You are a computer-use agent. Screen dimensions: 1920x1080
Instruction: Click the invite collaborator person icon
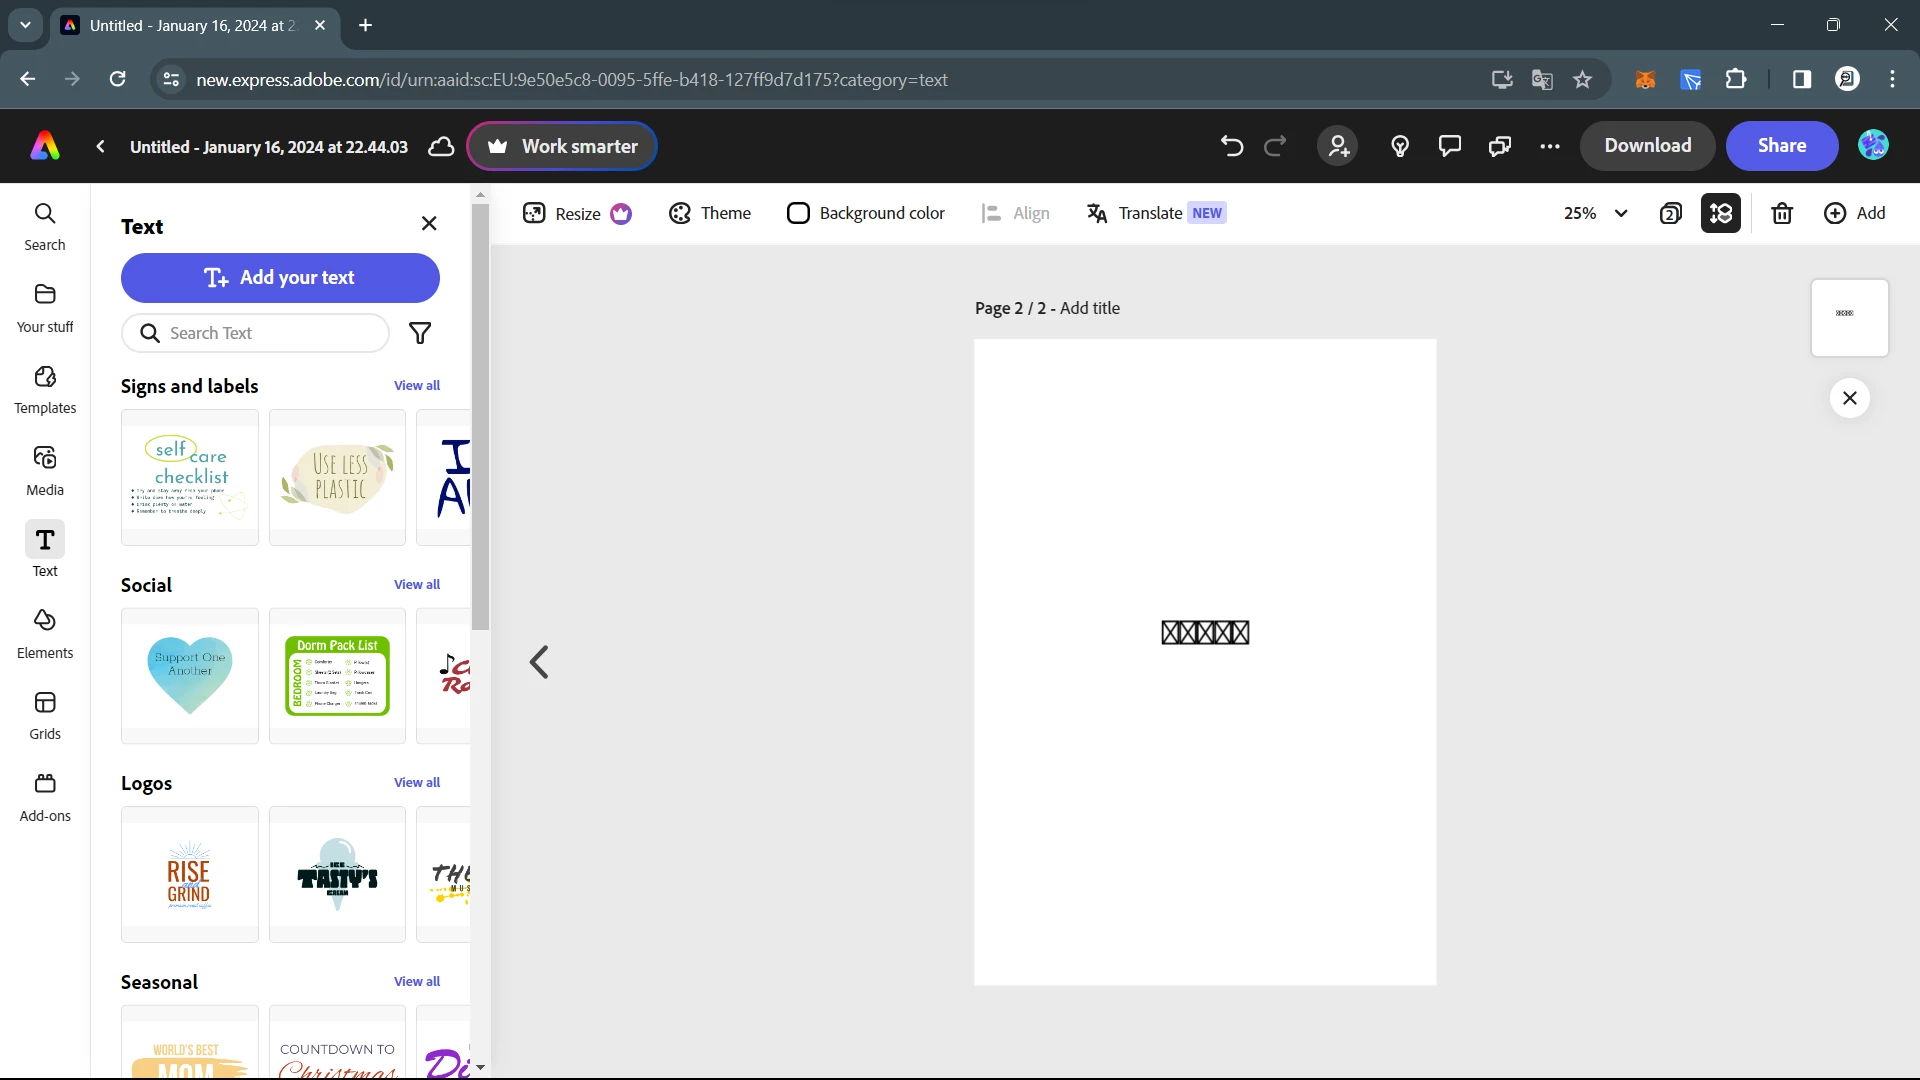[1338, 146]
